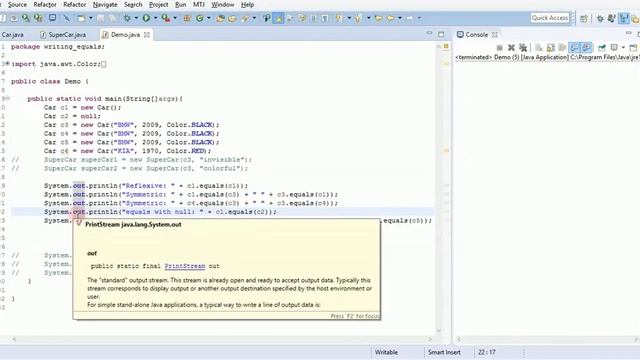Follow the PrintStream link in the tooltip

[x=185, y=266]
